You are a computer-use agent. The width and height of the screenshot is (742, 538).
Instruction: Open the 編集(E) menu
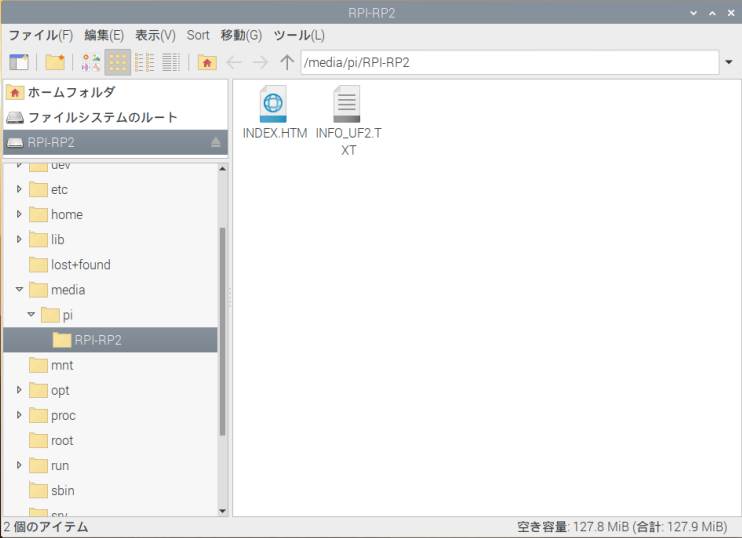[x=104, y=35]
